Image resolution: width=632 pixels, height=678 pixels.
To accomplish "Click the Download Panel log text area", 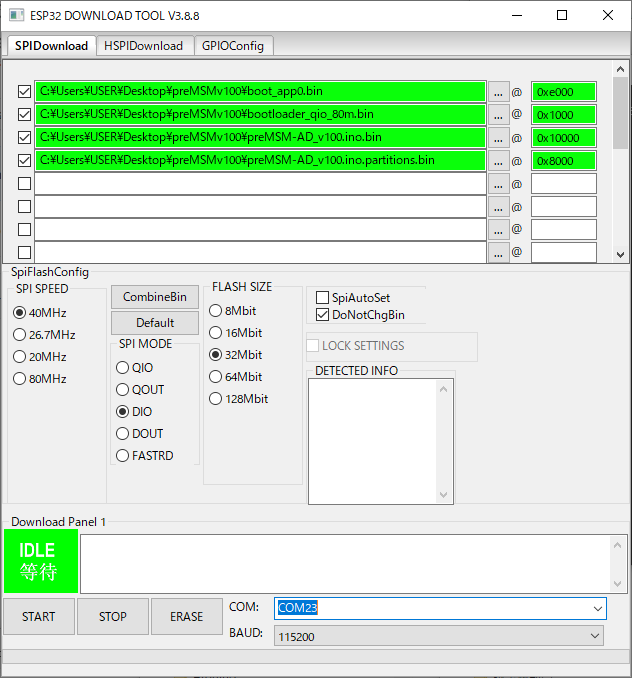I will 345,564.
